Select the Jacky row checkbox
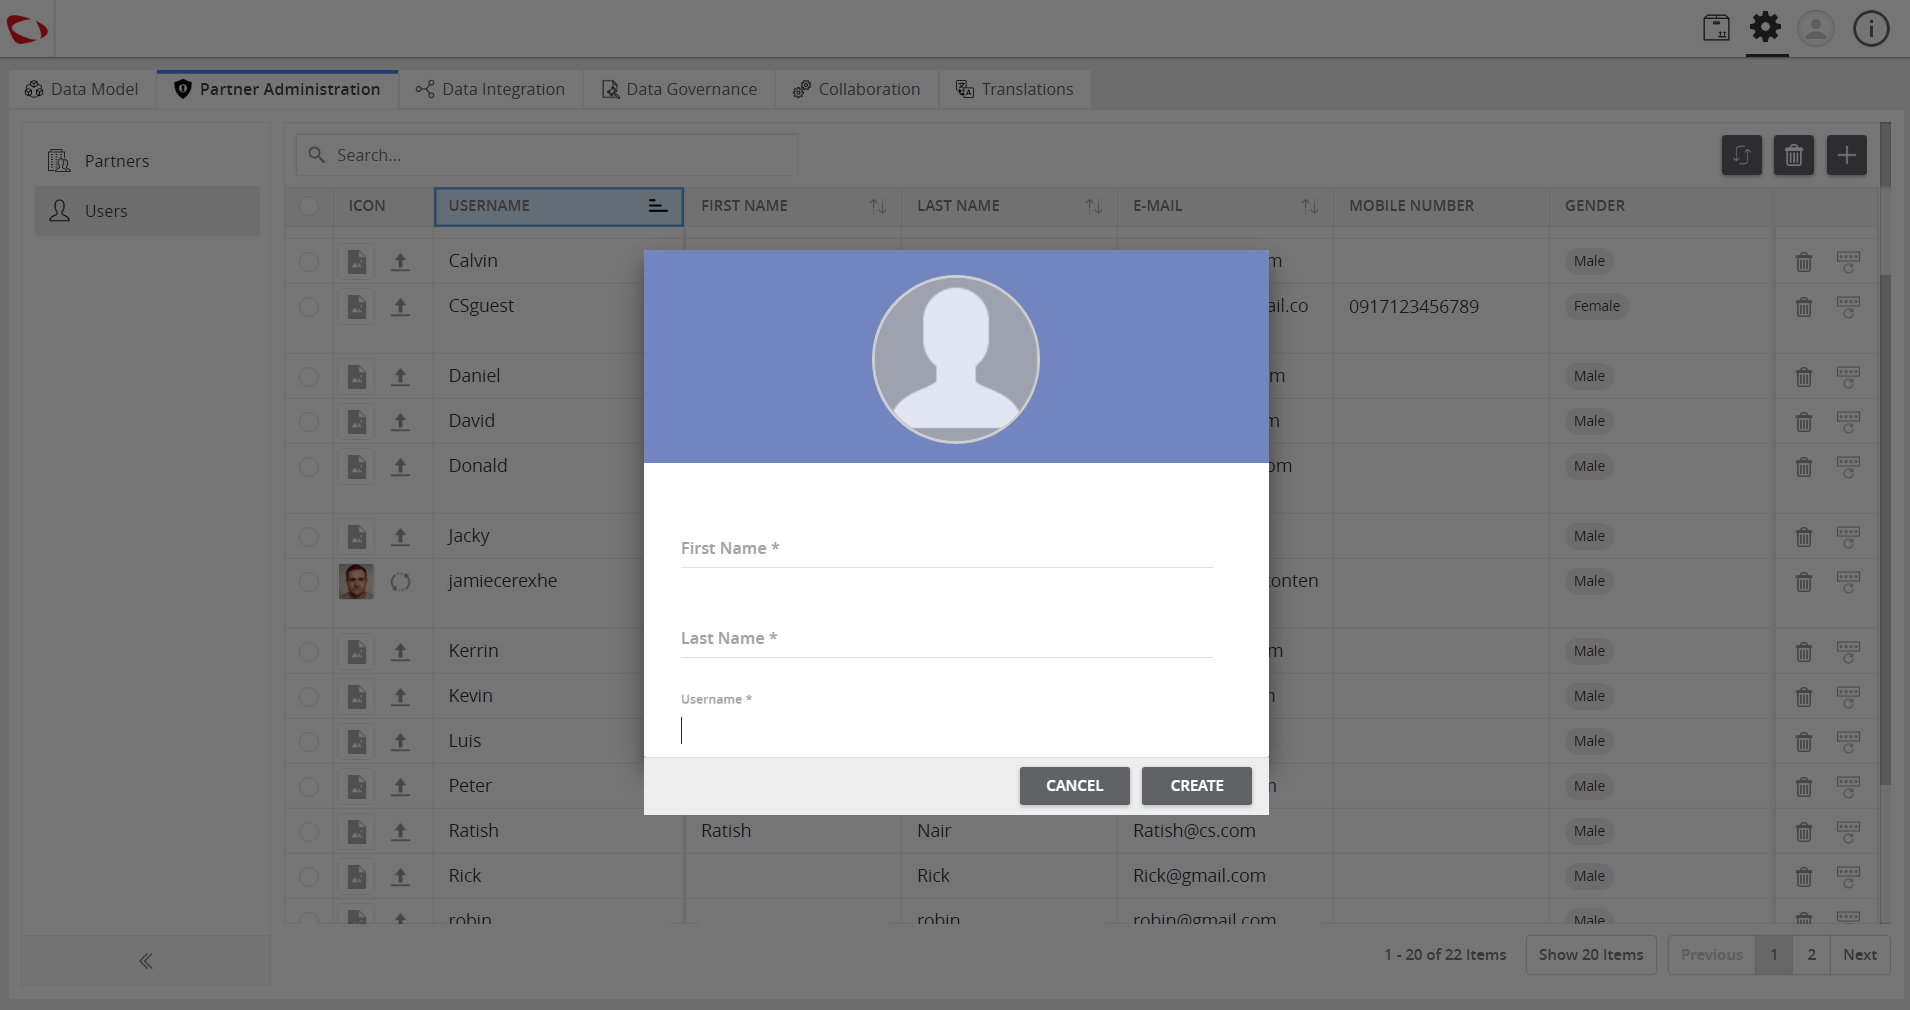The image size is (1910, 1010). [309, 537]
